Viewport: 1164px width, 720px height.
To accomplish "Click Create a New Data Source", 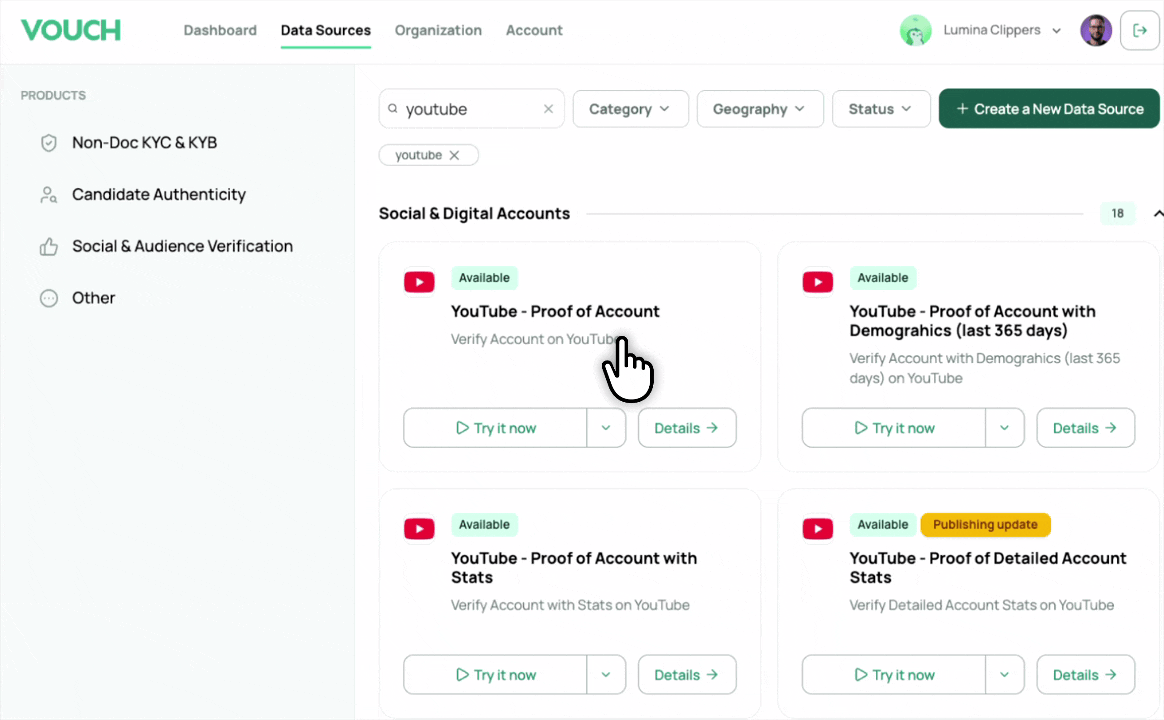I will (1049, 109).
